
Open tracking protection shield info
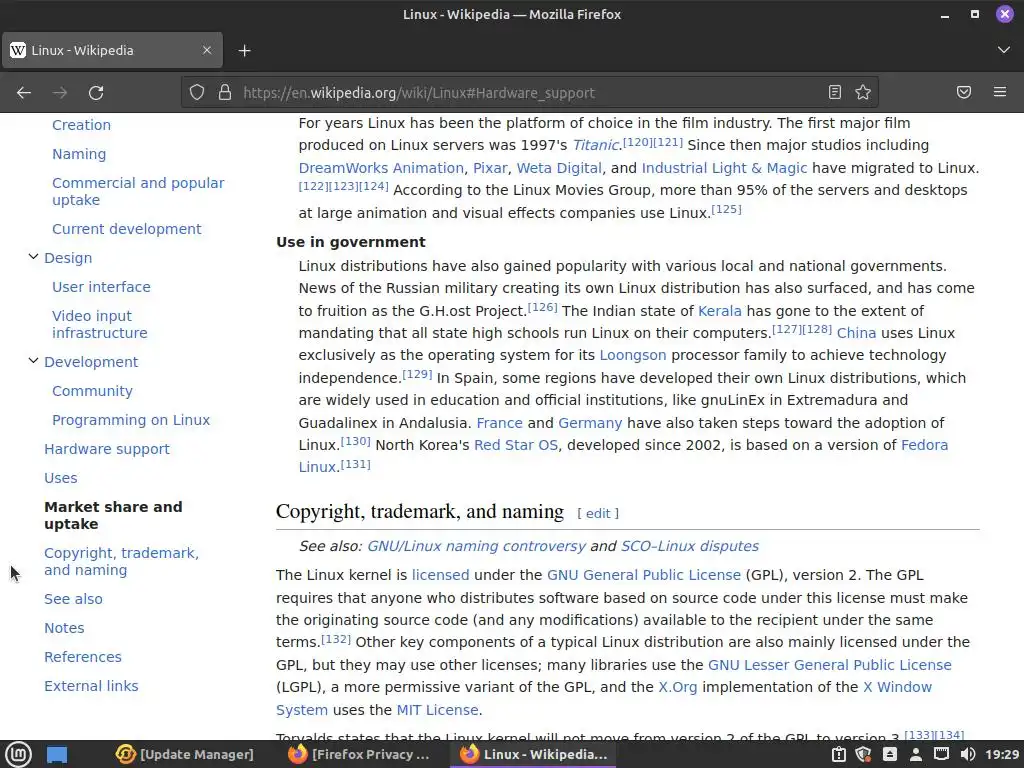point(197,92)
